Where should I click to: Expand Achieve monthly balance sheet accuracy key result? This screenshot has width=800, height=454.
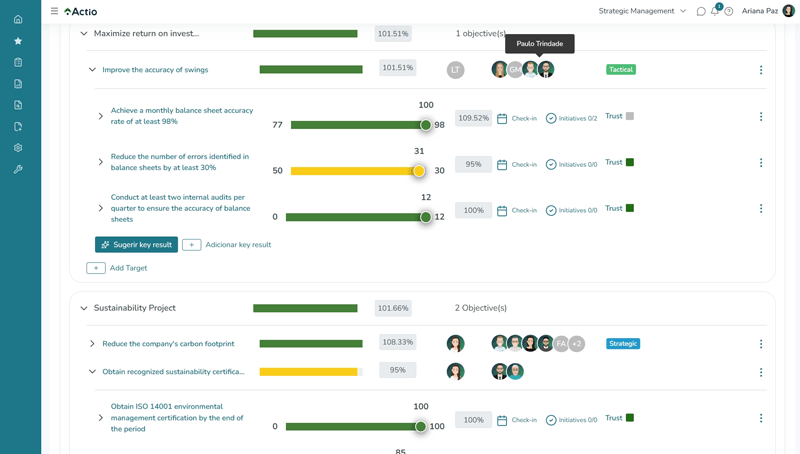coord(101,116)
